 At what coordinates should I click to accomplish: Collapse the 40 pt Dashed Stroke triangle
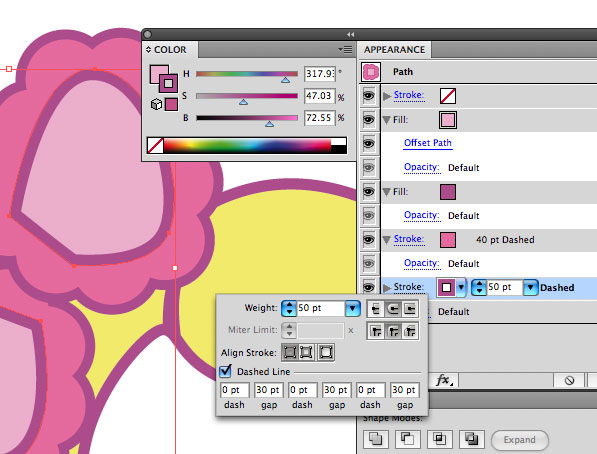pyautogui.click(x=386, y=240)
